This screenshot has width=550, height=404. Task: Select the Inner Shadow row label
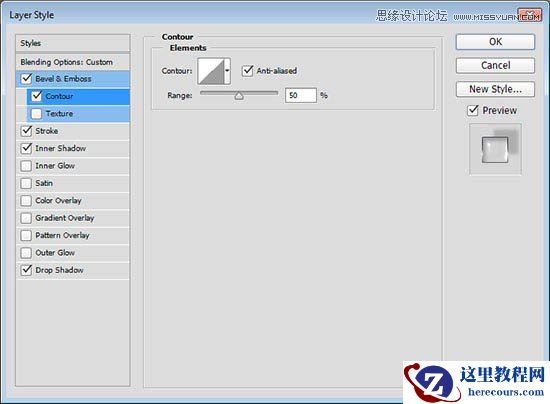(x=60, y=148)
